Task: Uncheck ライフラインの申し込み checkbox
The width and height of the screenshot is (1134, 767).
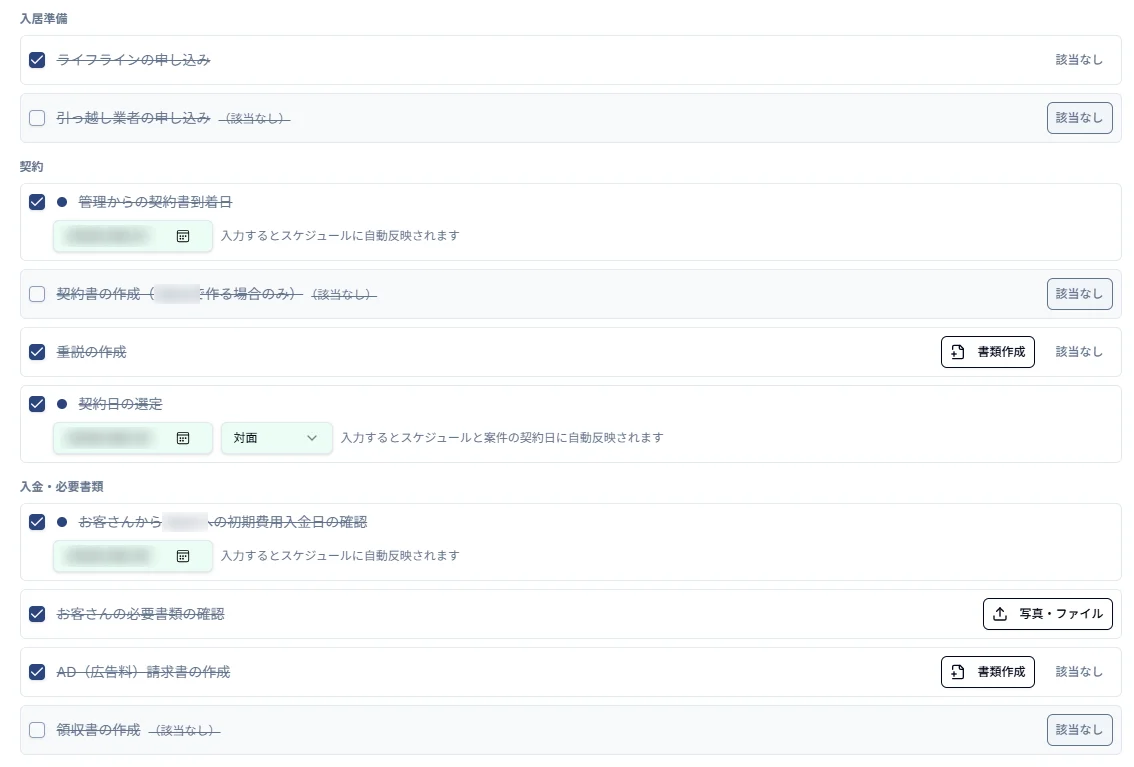Action: (37, 60)
